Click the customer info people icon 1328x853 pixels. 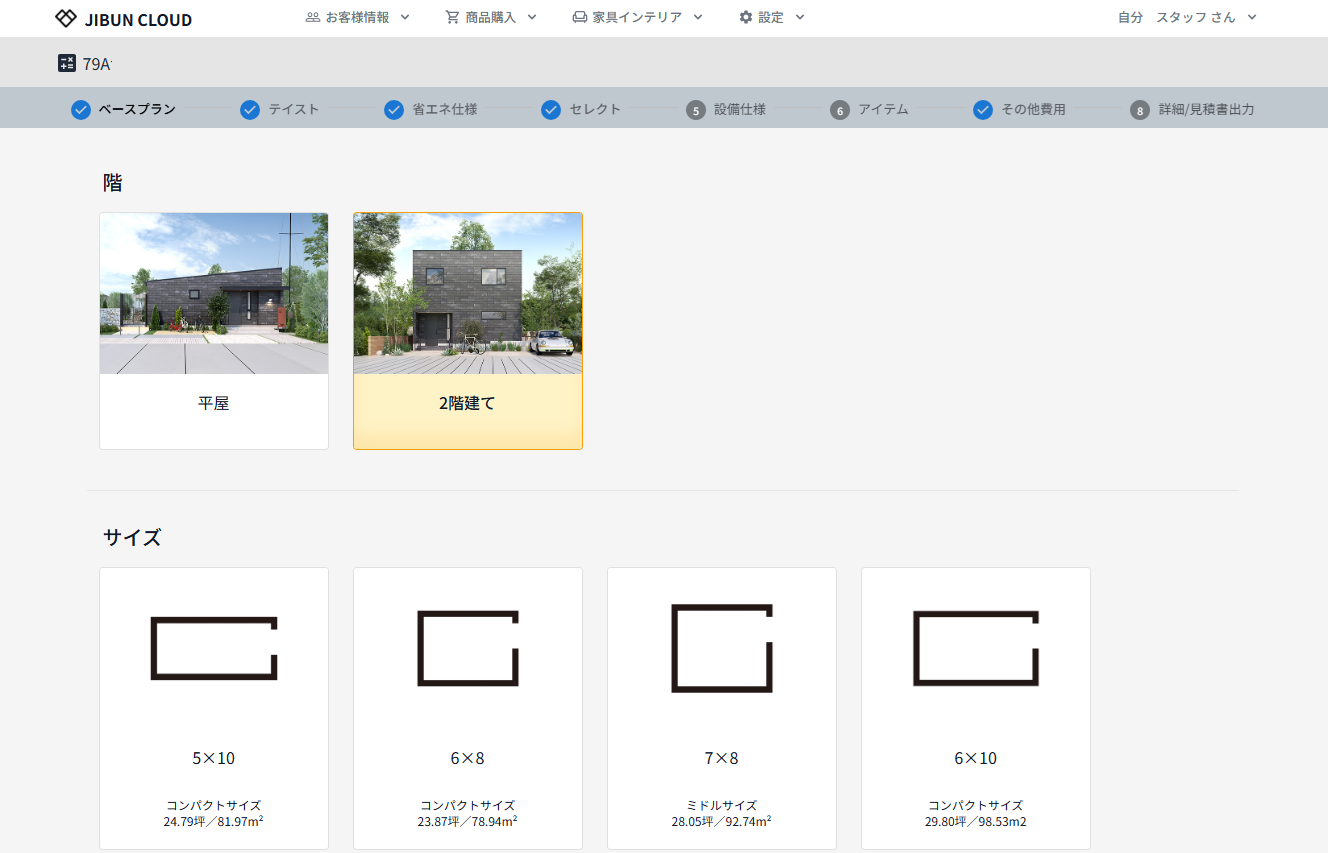coord(313,17)
